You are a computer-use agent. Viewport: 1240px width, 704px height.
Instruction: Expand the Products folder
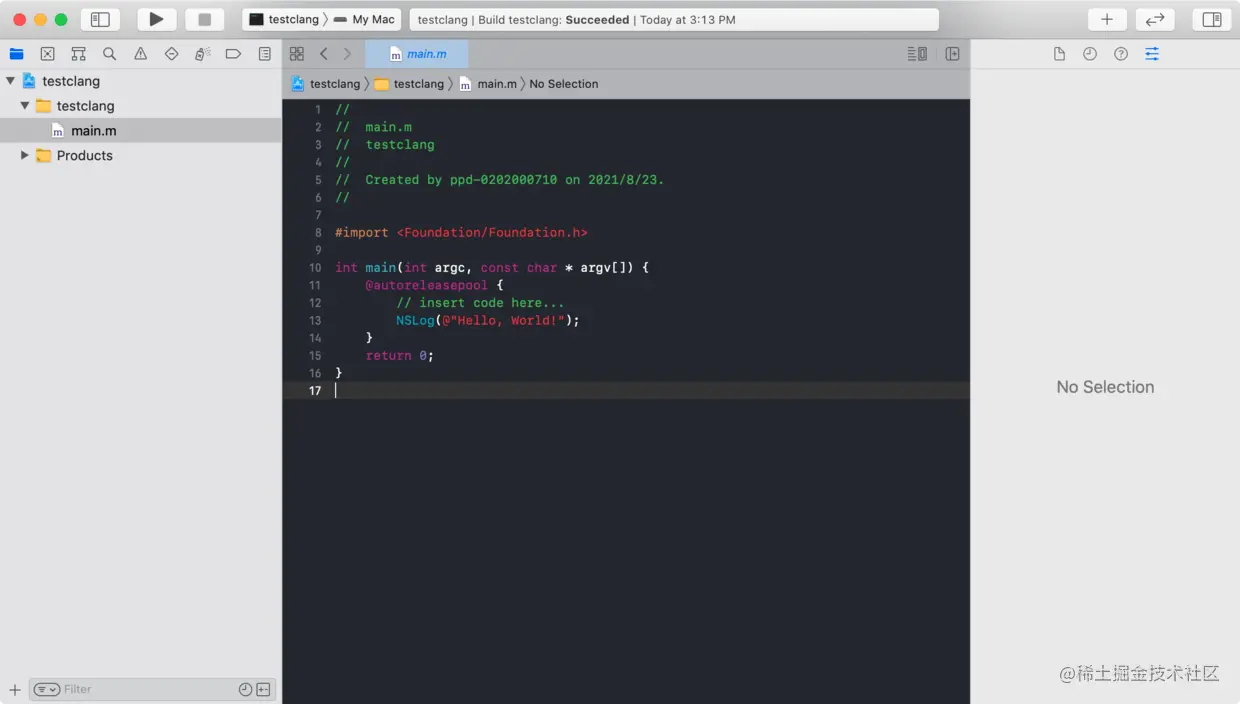[x=25, y=155]
